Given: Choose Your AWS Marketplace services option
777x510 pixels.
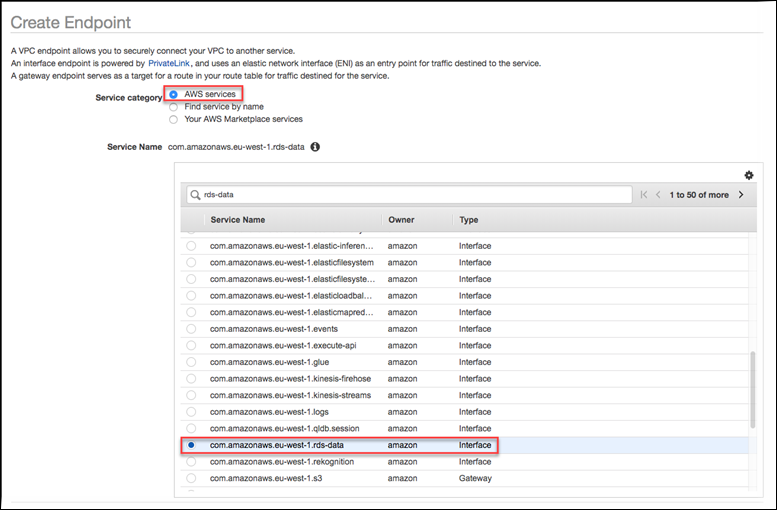Looking at the screenshot, I should click(x=174, y=119).
